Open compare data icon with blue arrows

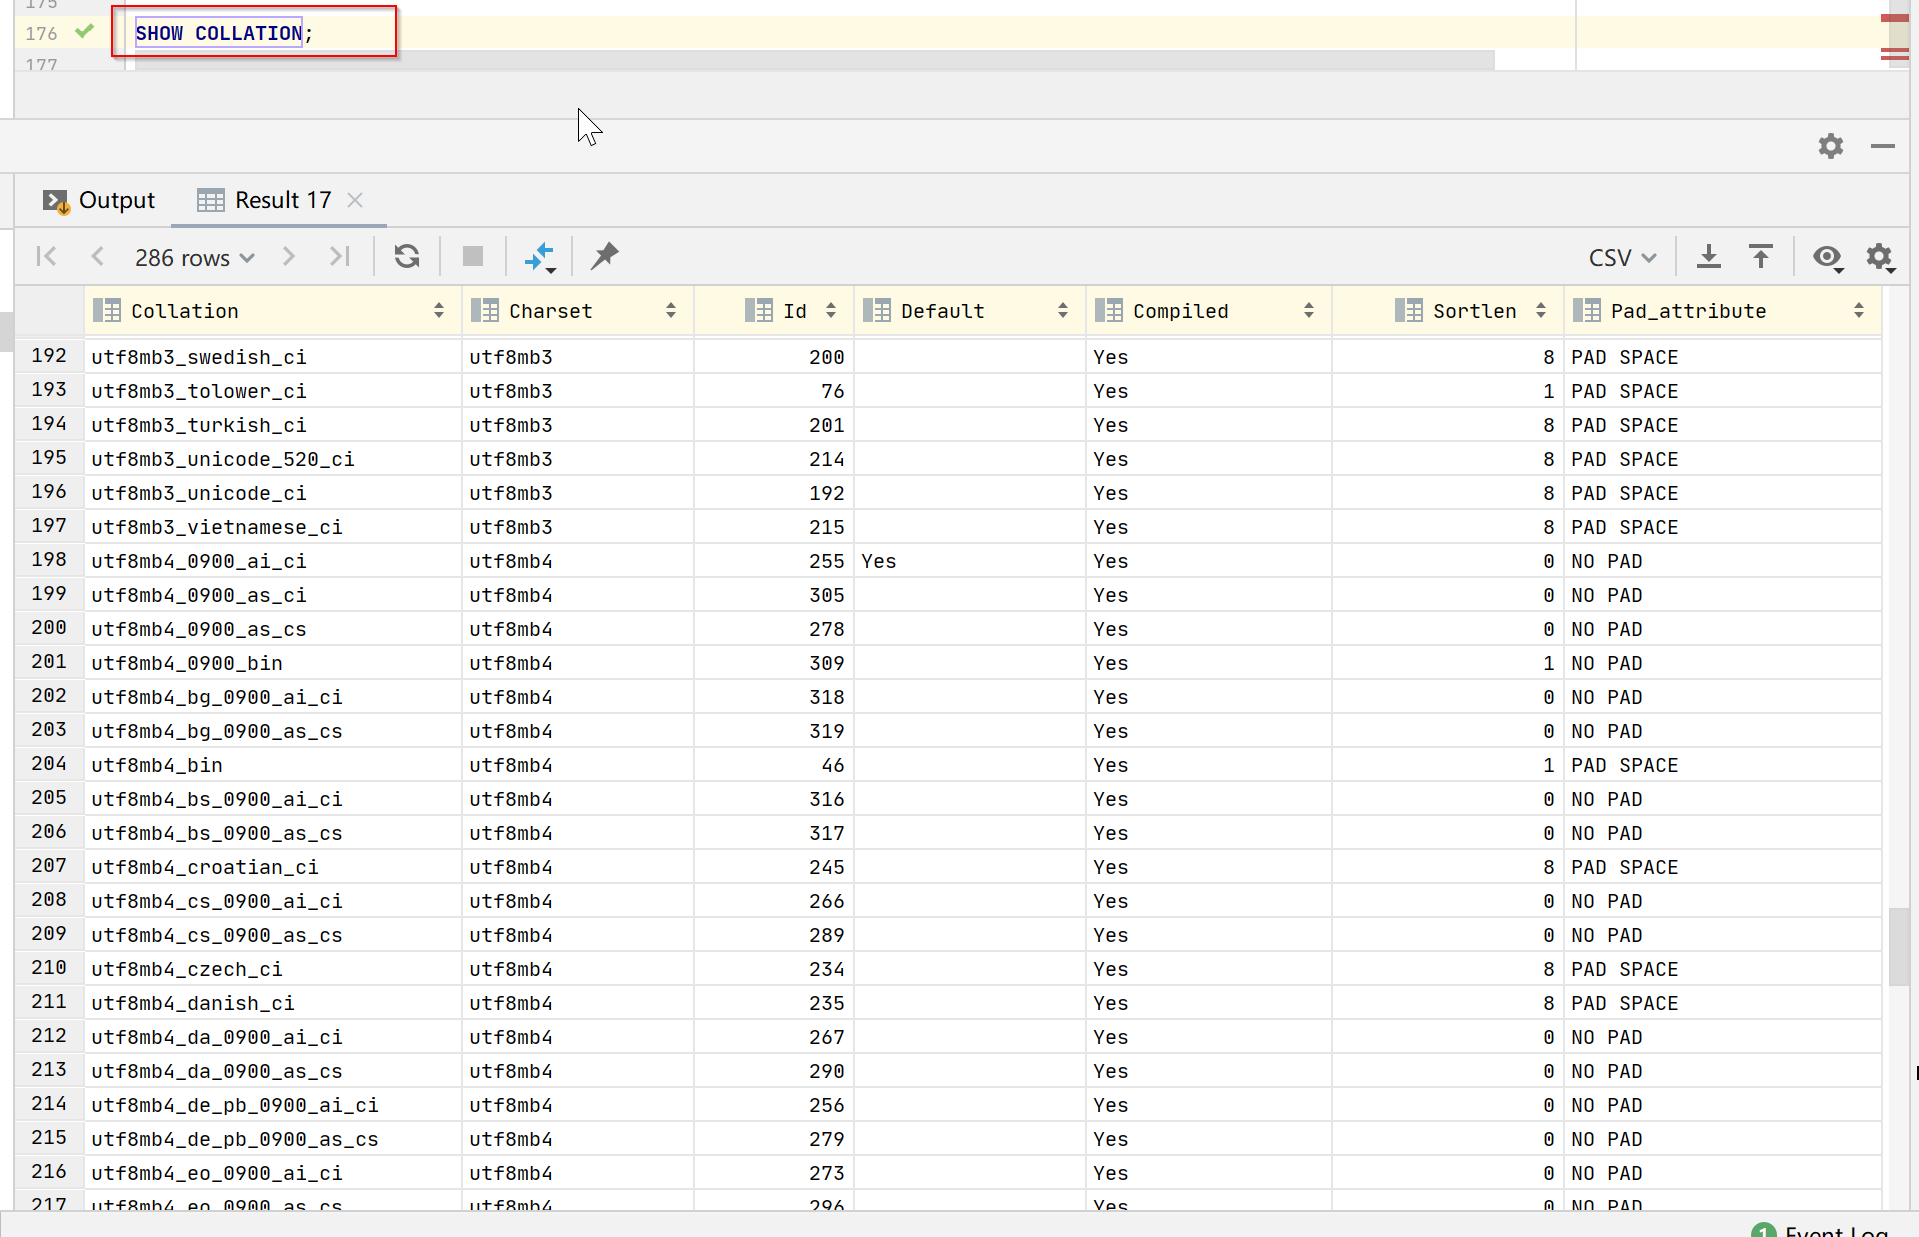pos(540,257)
